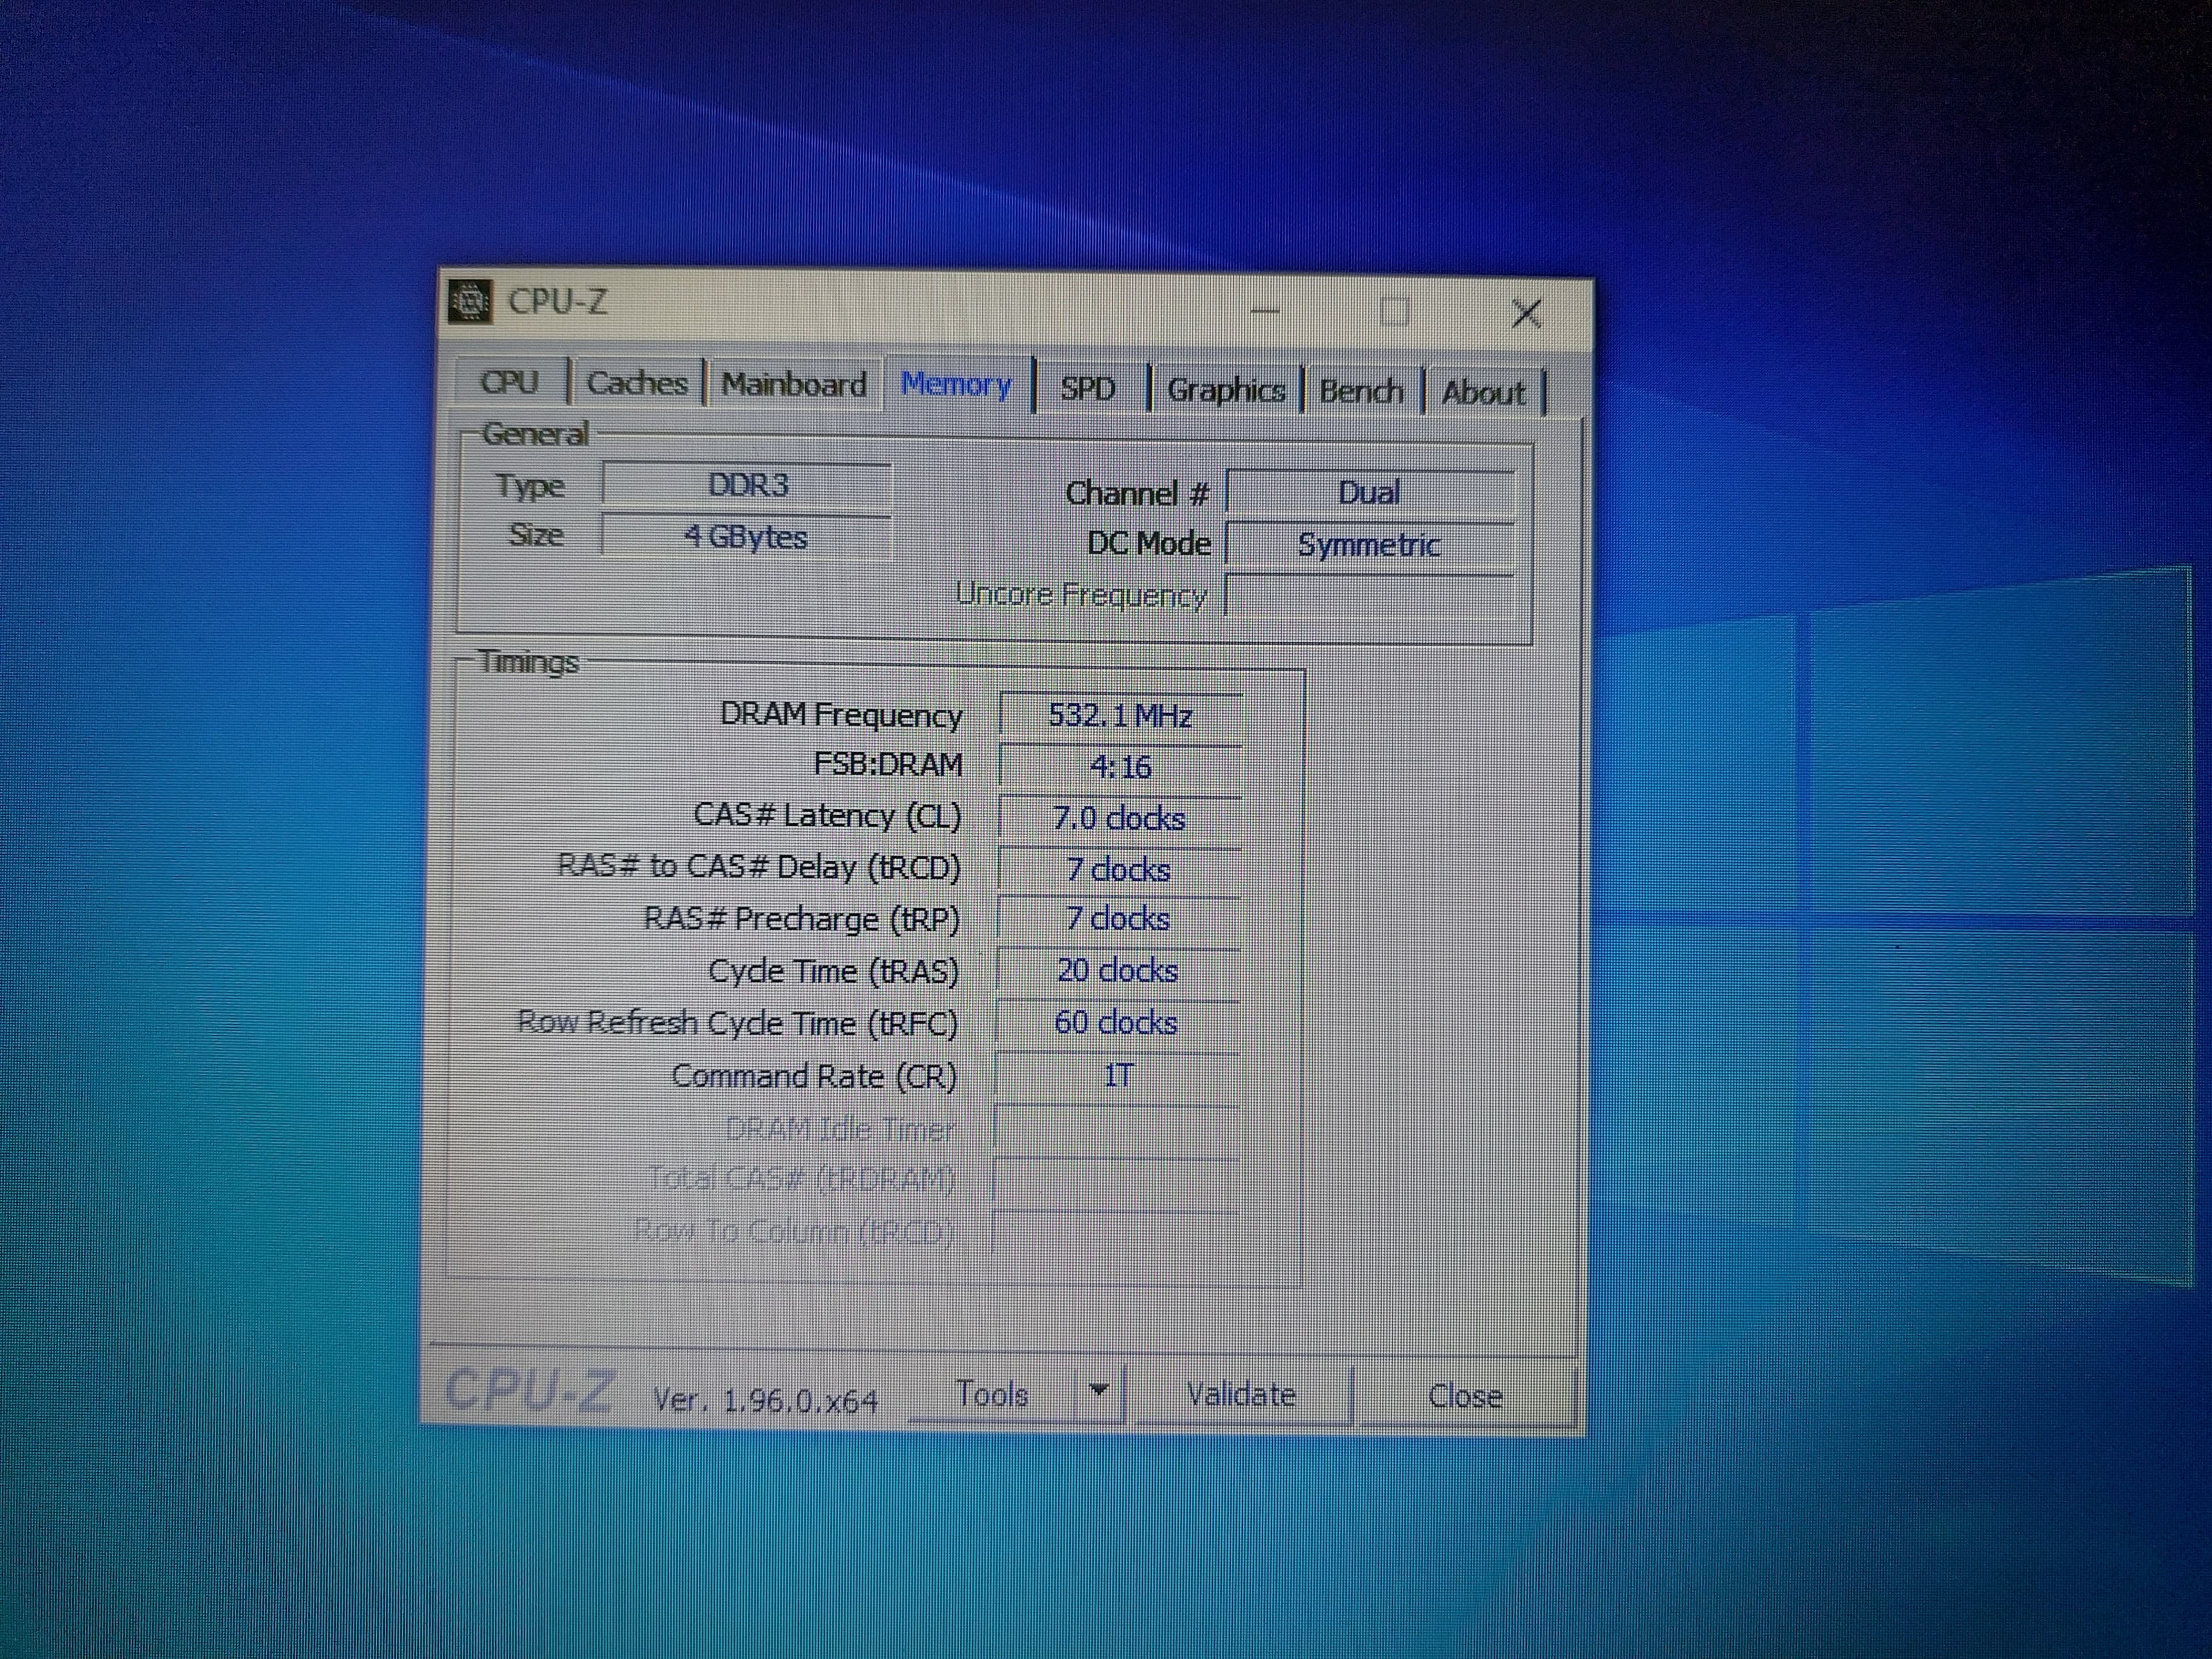Click the 7.0 clocks CAS Latency value

(1120, 819)
